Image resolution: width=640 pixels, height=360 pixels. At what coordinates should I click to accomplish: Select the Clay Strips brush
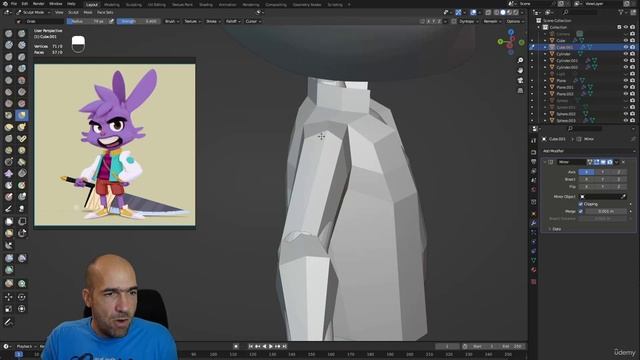coord(22,45)
